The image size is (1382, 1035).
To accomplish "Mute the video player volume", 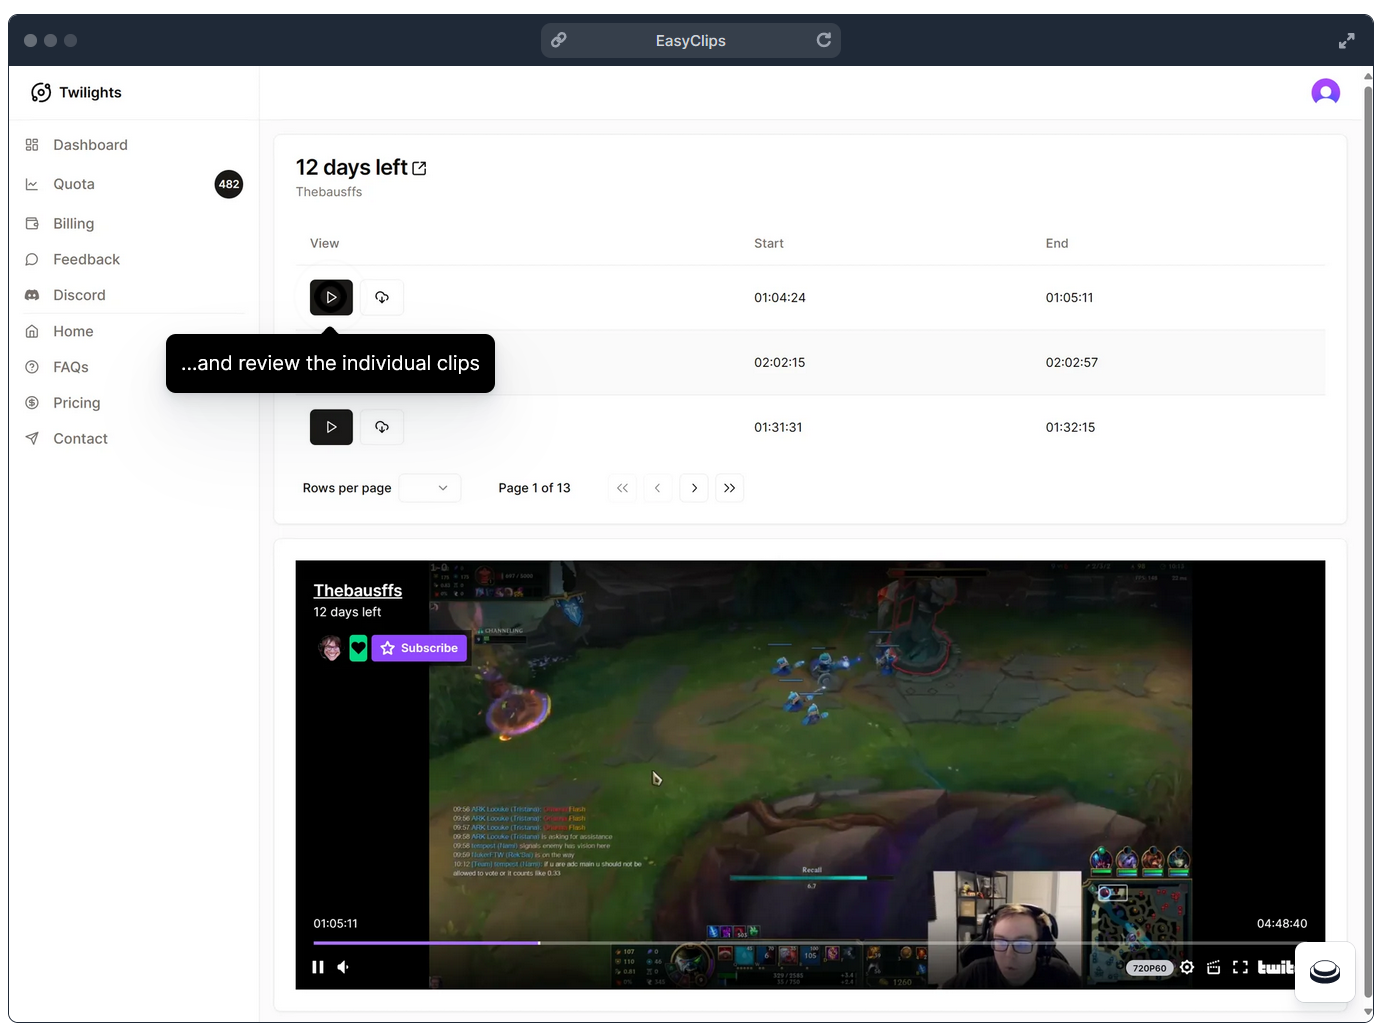I will click(x=343, y=967).
